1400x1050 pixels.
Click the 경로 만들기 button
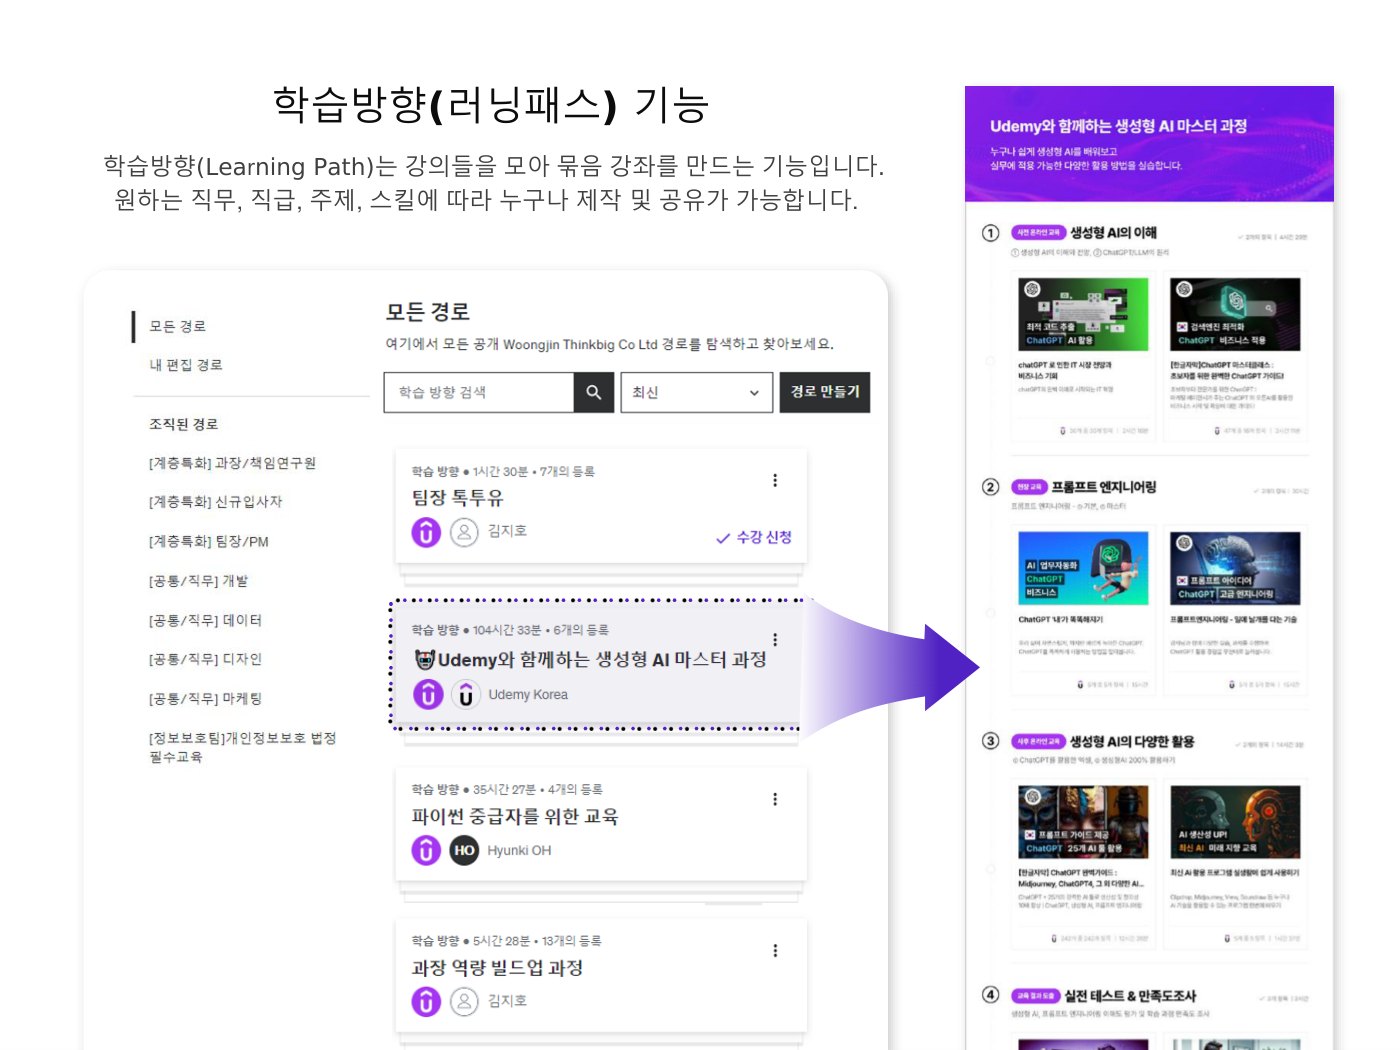point(825,392)
